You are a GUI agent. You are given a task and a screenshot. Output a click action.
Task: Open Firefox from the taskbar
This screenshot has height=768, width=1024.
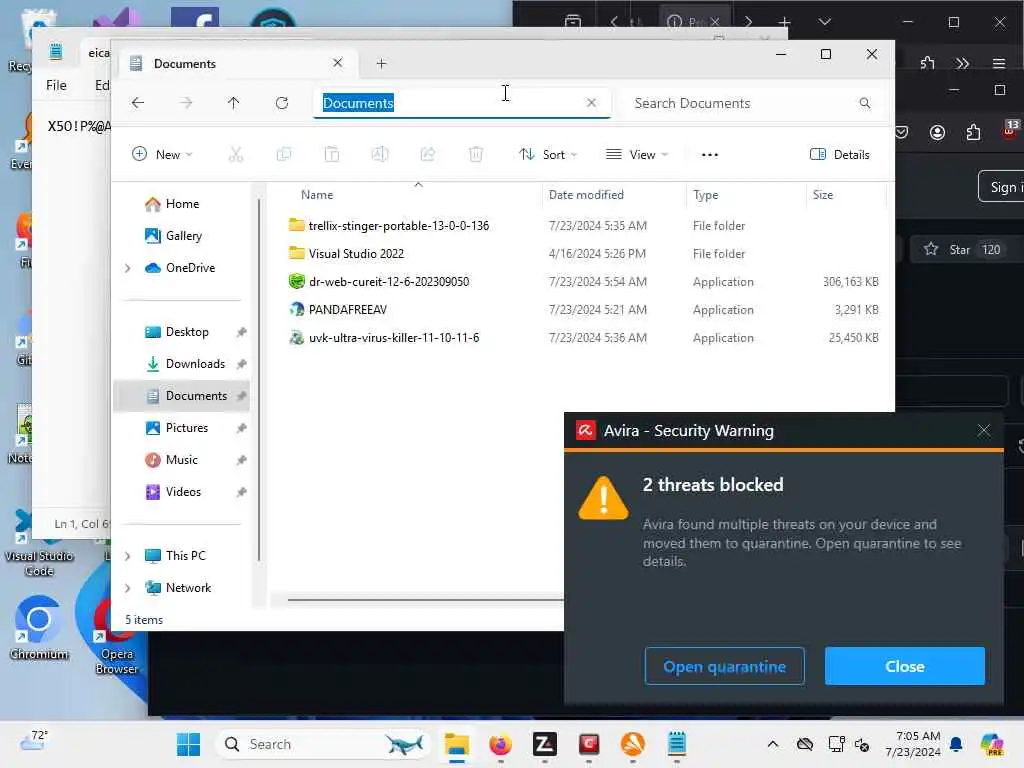tap(500, 744)
